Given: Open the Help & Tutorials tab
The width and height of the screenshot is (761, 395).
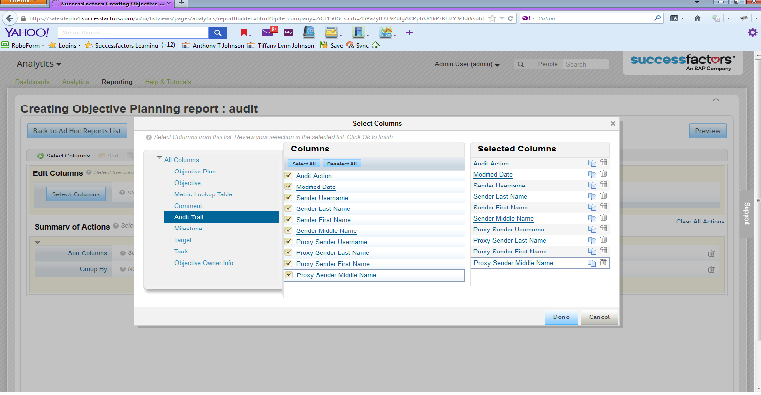Looking at the screenshot, I should tap(168, 82).
